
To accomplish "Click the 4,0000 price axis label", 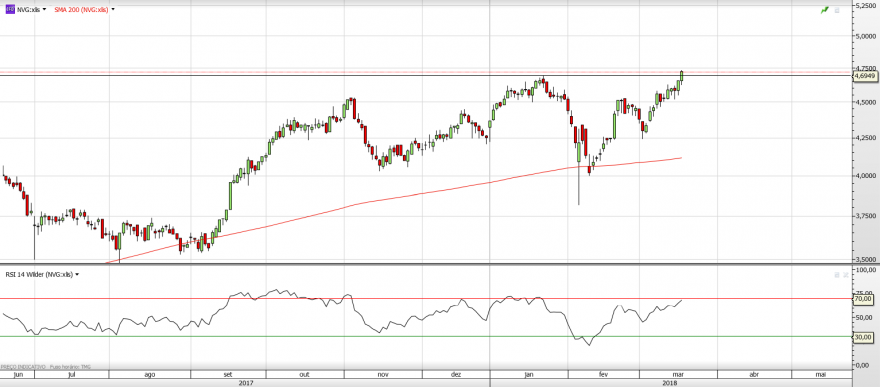I will [x=865, y=176].
